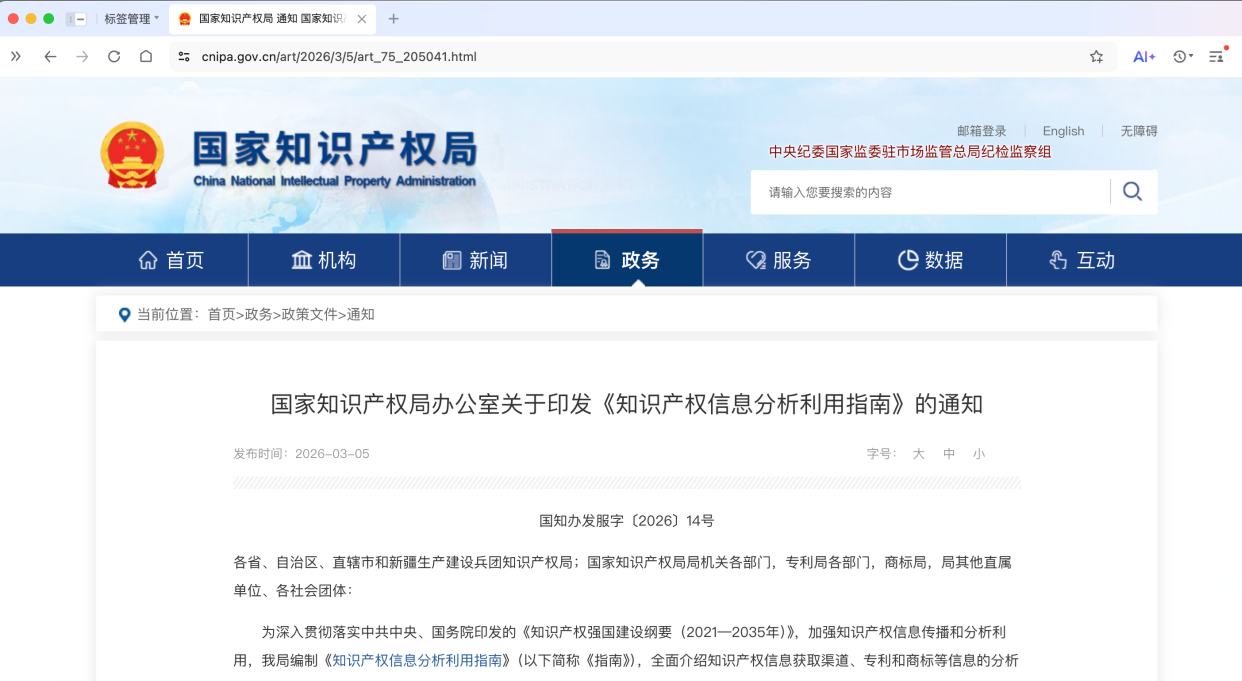The width and height of the screenshot is (1242, 681).
Task: Expand the toolbar overflow chevron
Action: point(15,57)
